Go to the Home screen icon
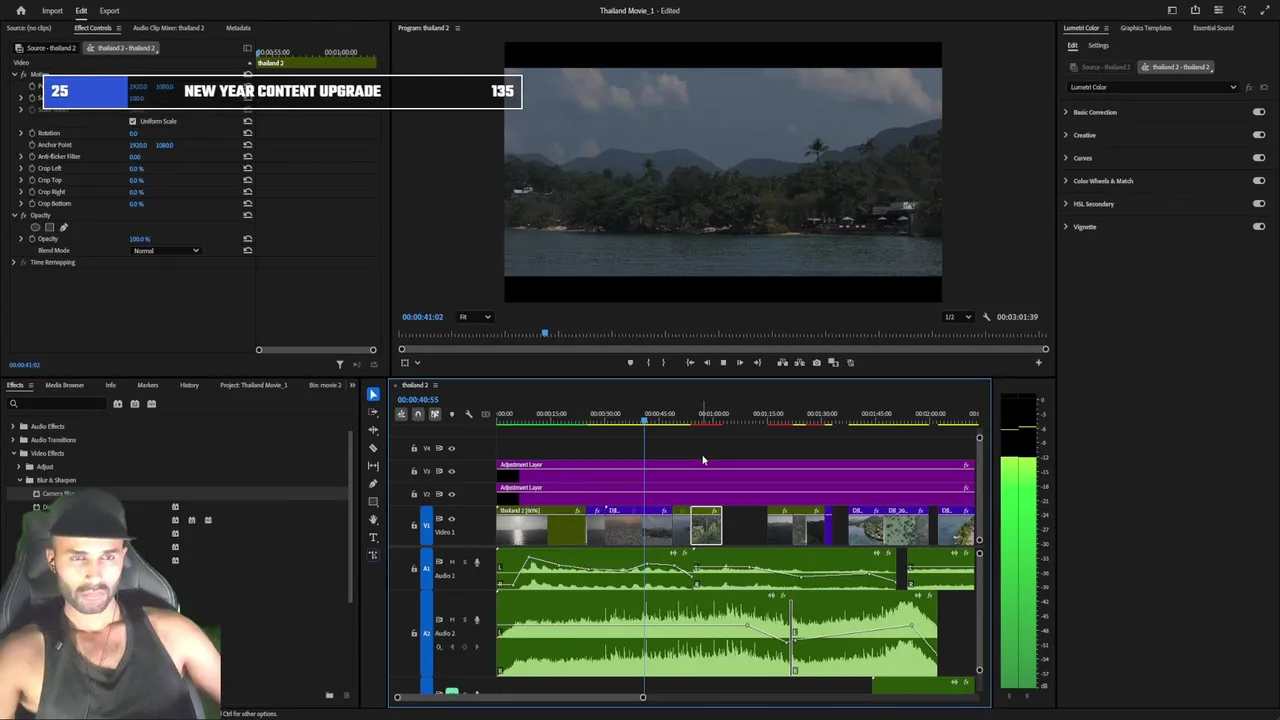This screenshot has height=720, width=1280. 21,11
